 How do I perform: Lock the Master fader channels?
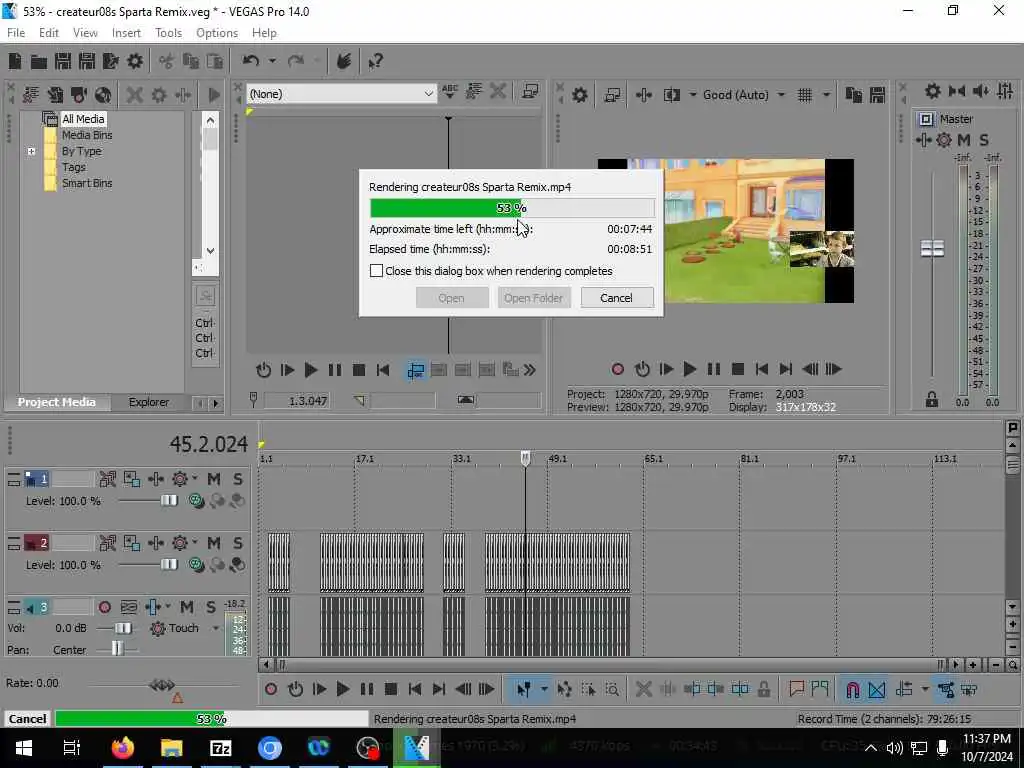click(931, 399)
